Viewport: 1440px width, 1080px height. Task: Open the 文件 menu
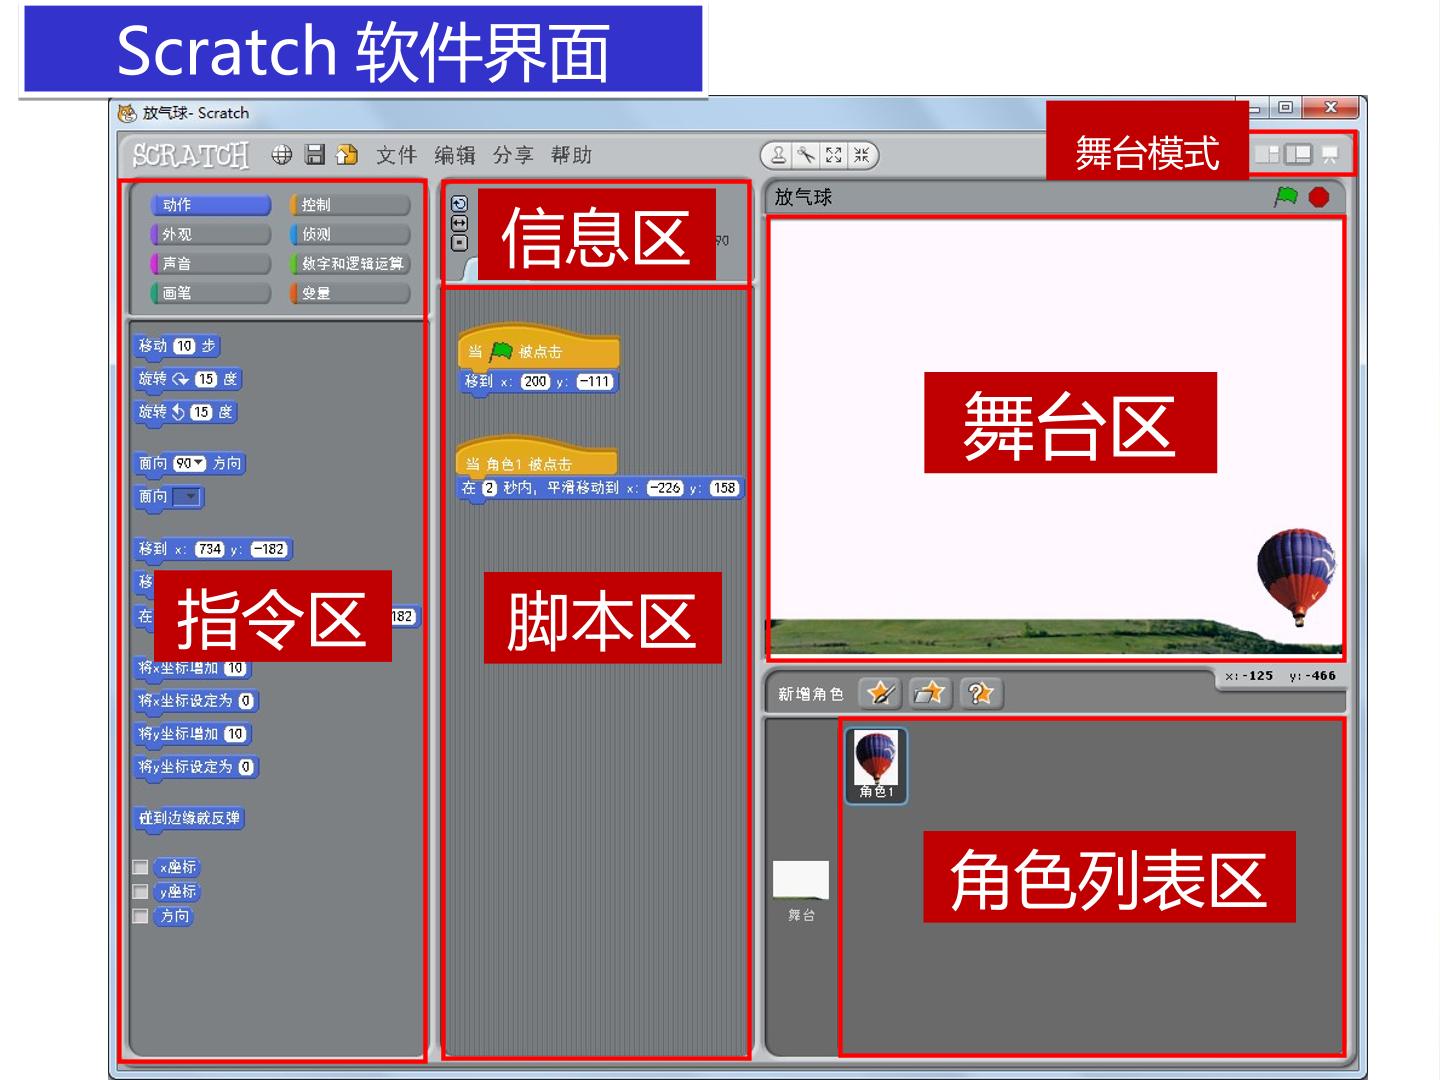point(396,155)
